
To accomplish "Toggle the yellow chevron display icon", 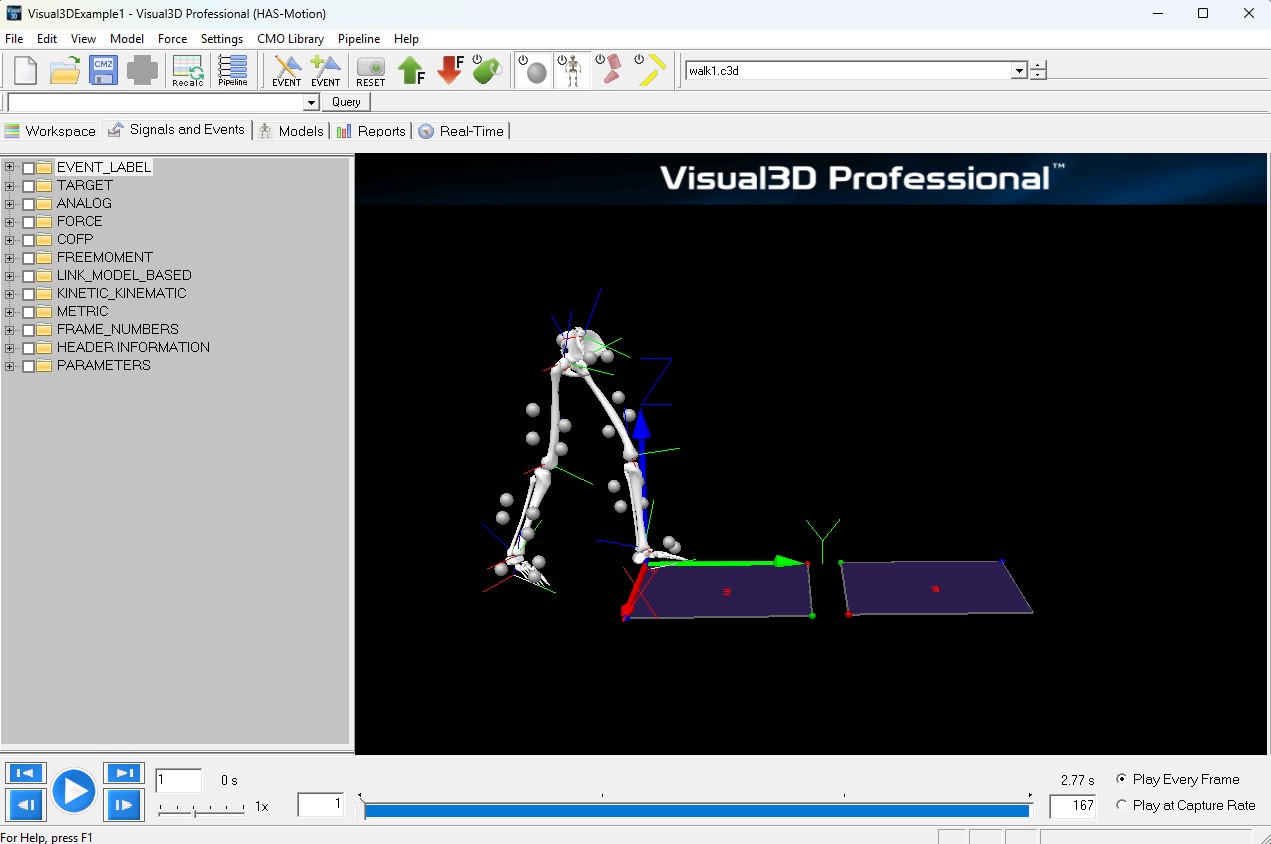I will pos(650,70).
